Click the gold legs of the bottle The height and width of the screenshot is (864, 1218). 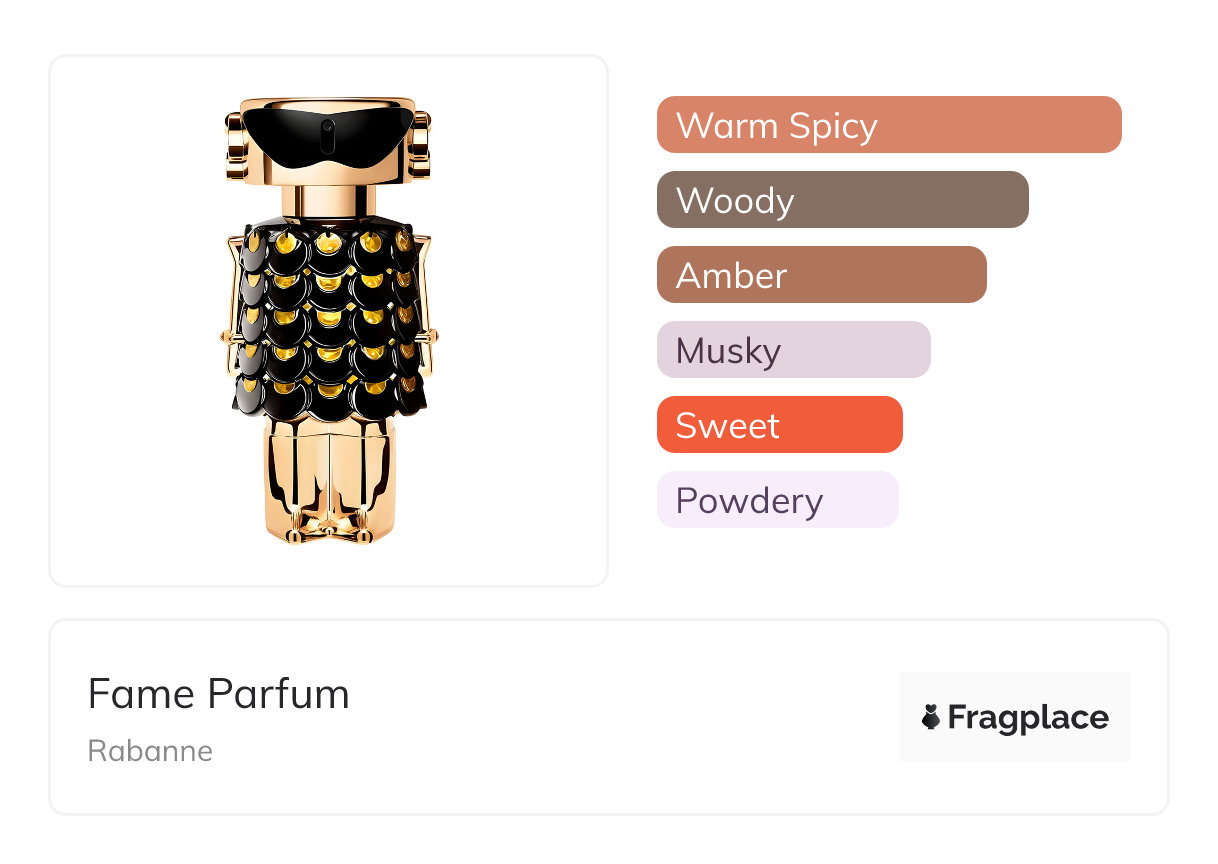pyautogui.click(x=328, y=480)
